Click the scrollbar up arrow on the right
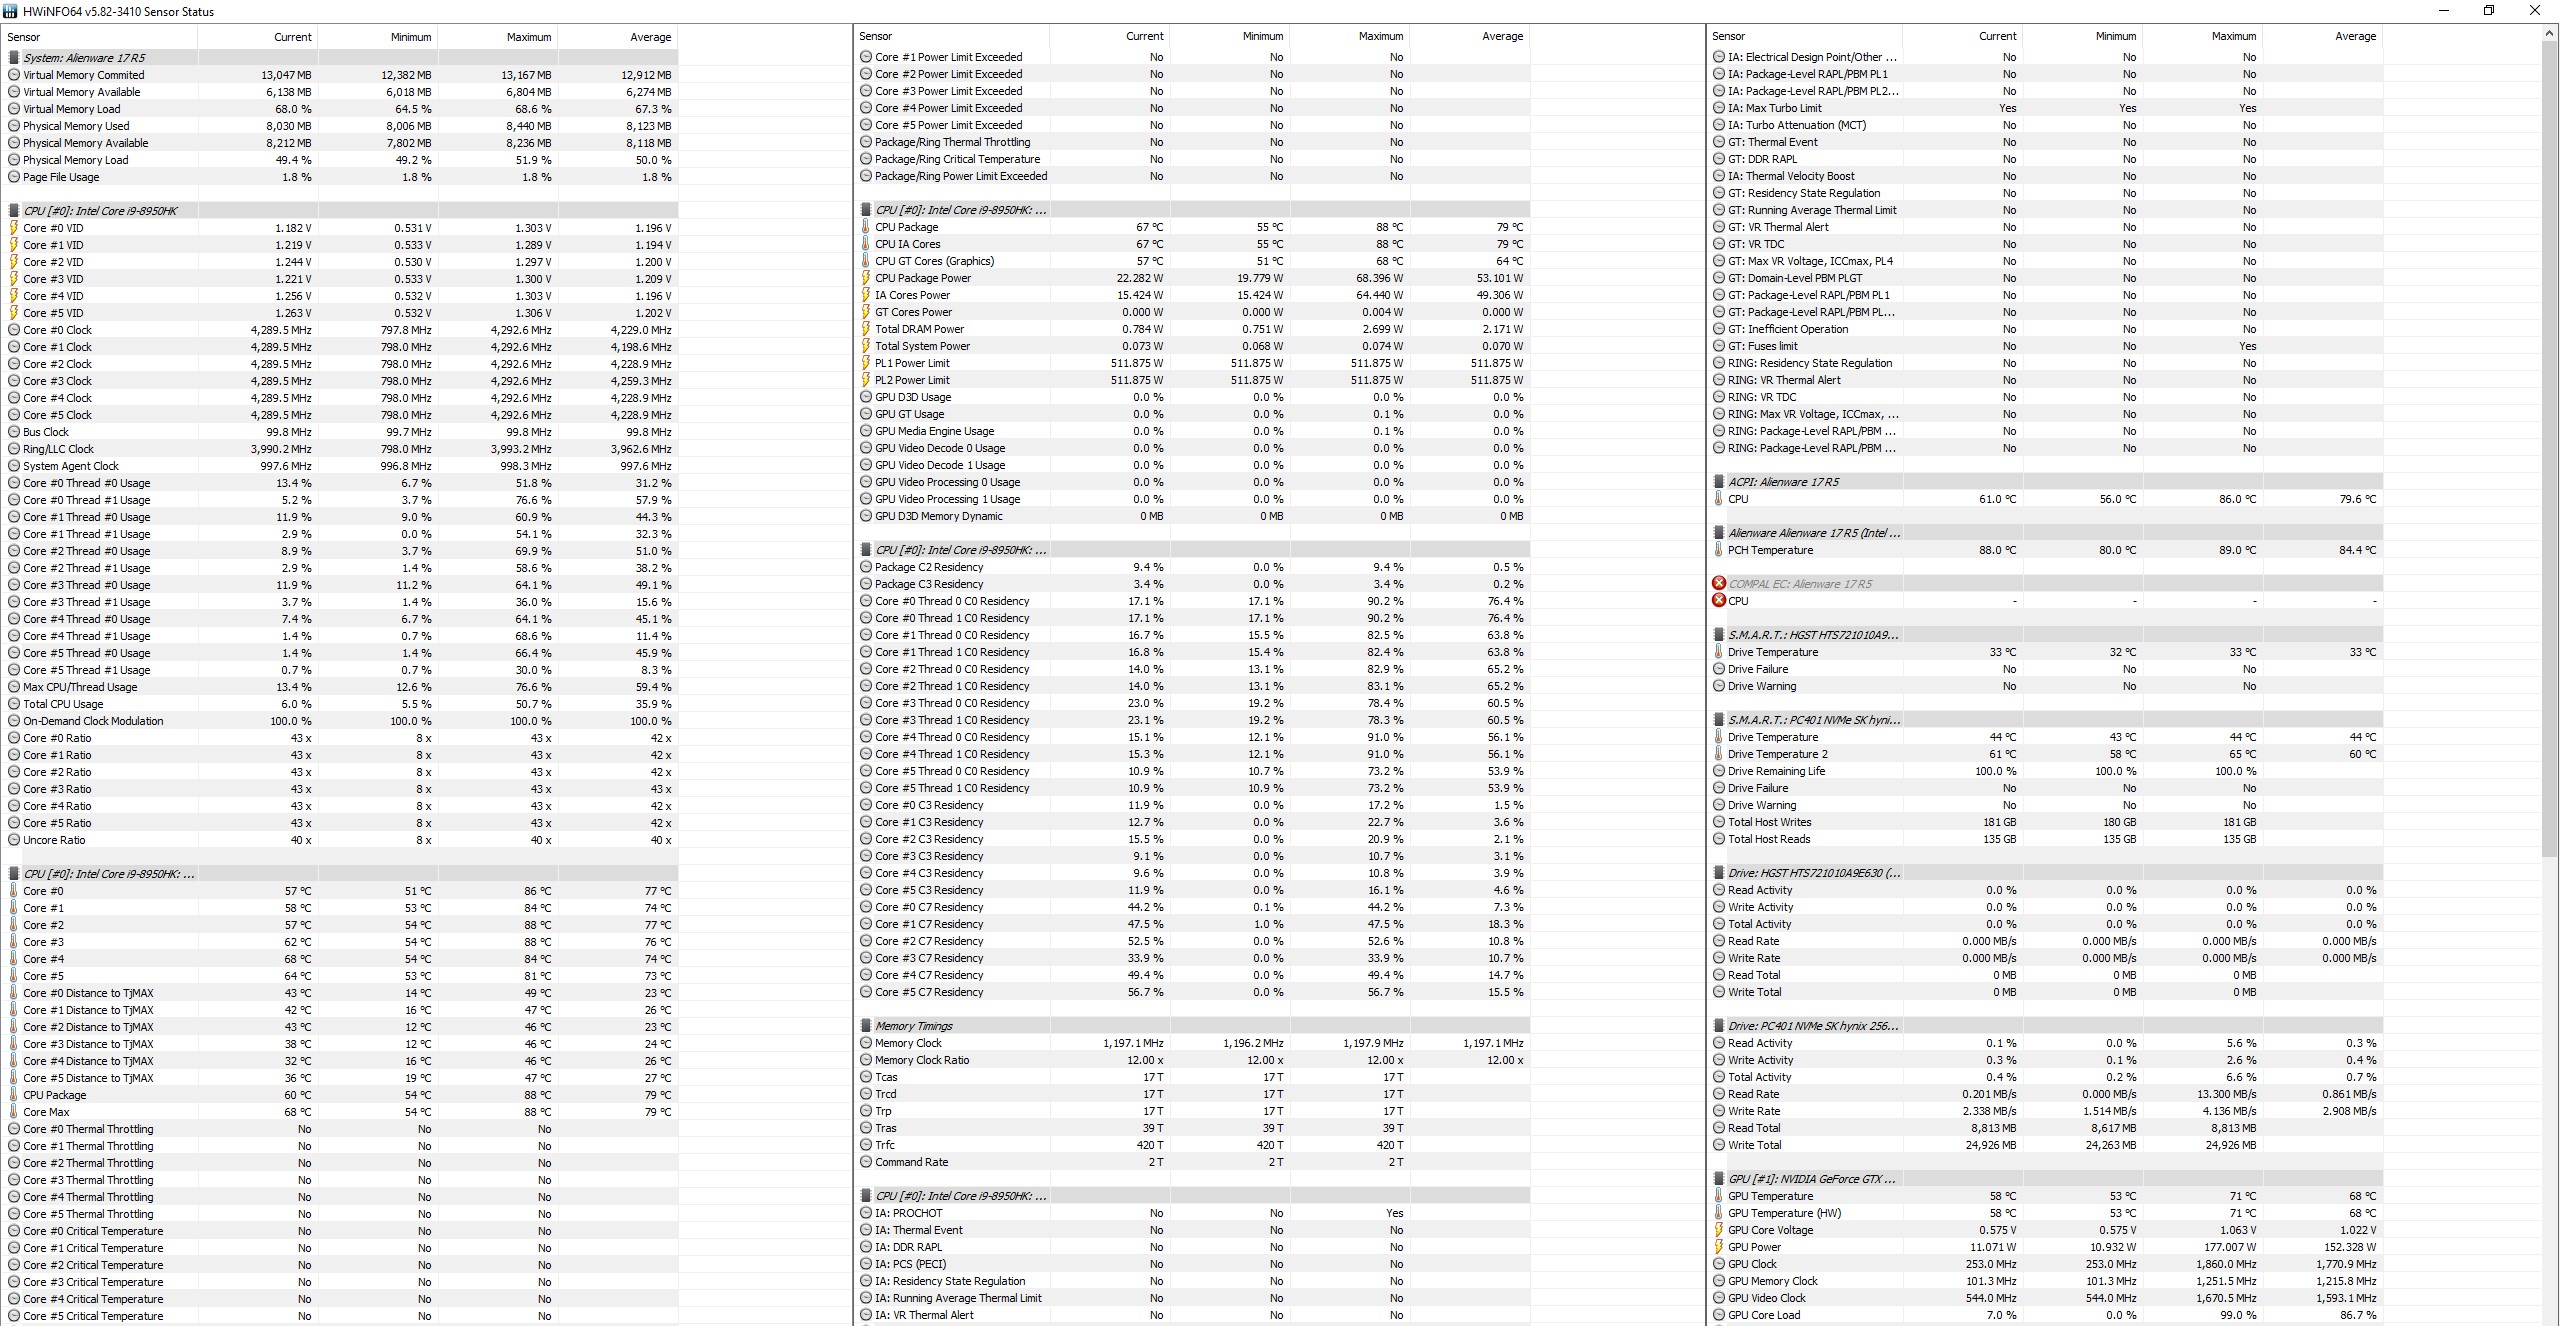The width and height of the screenshot is (2560, 1326). click(x=2550, y=34)
